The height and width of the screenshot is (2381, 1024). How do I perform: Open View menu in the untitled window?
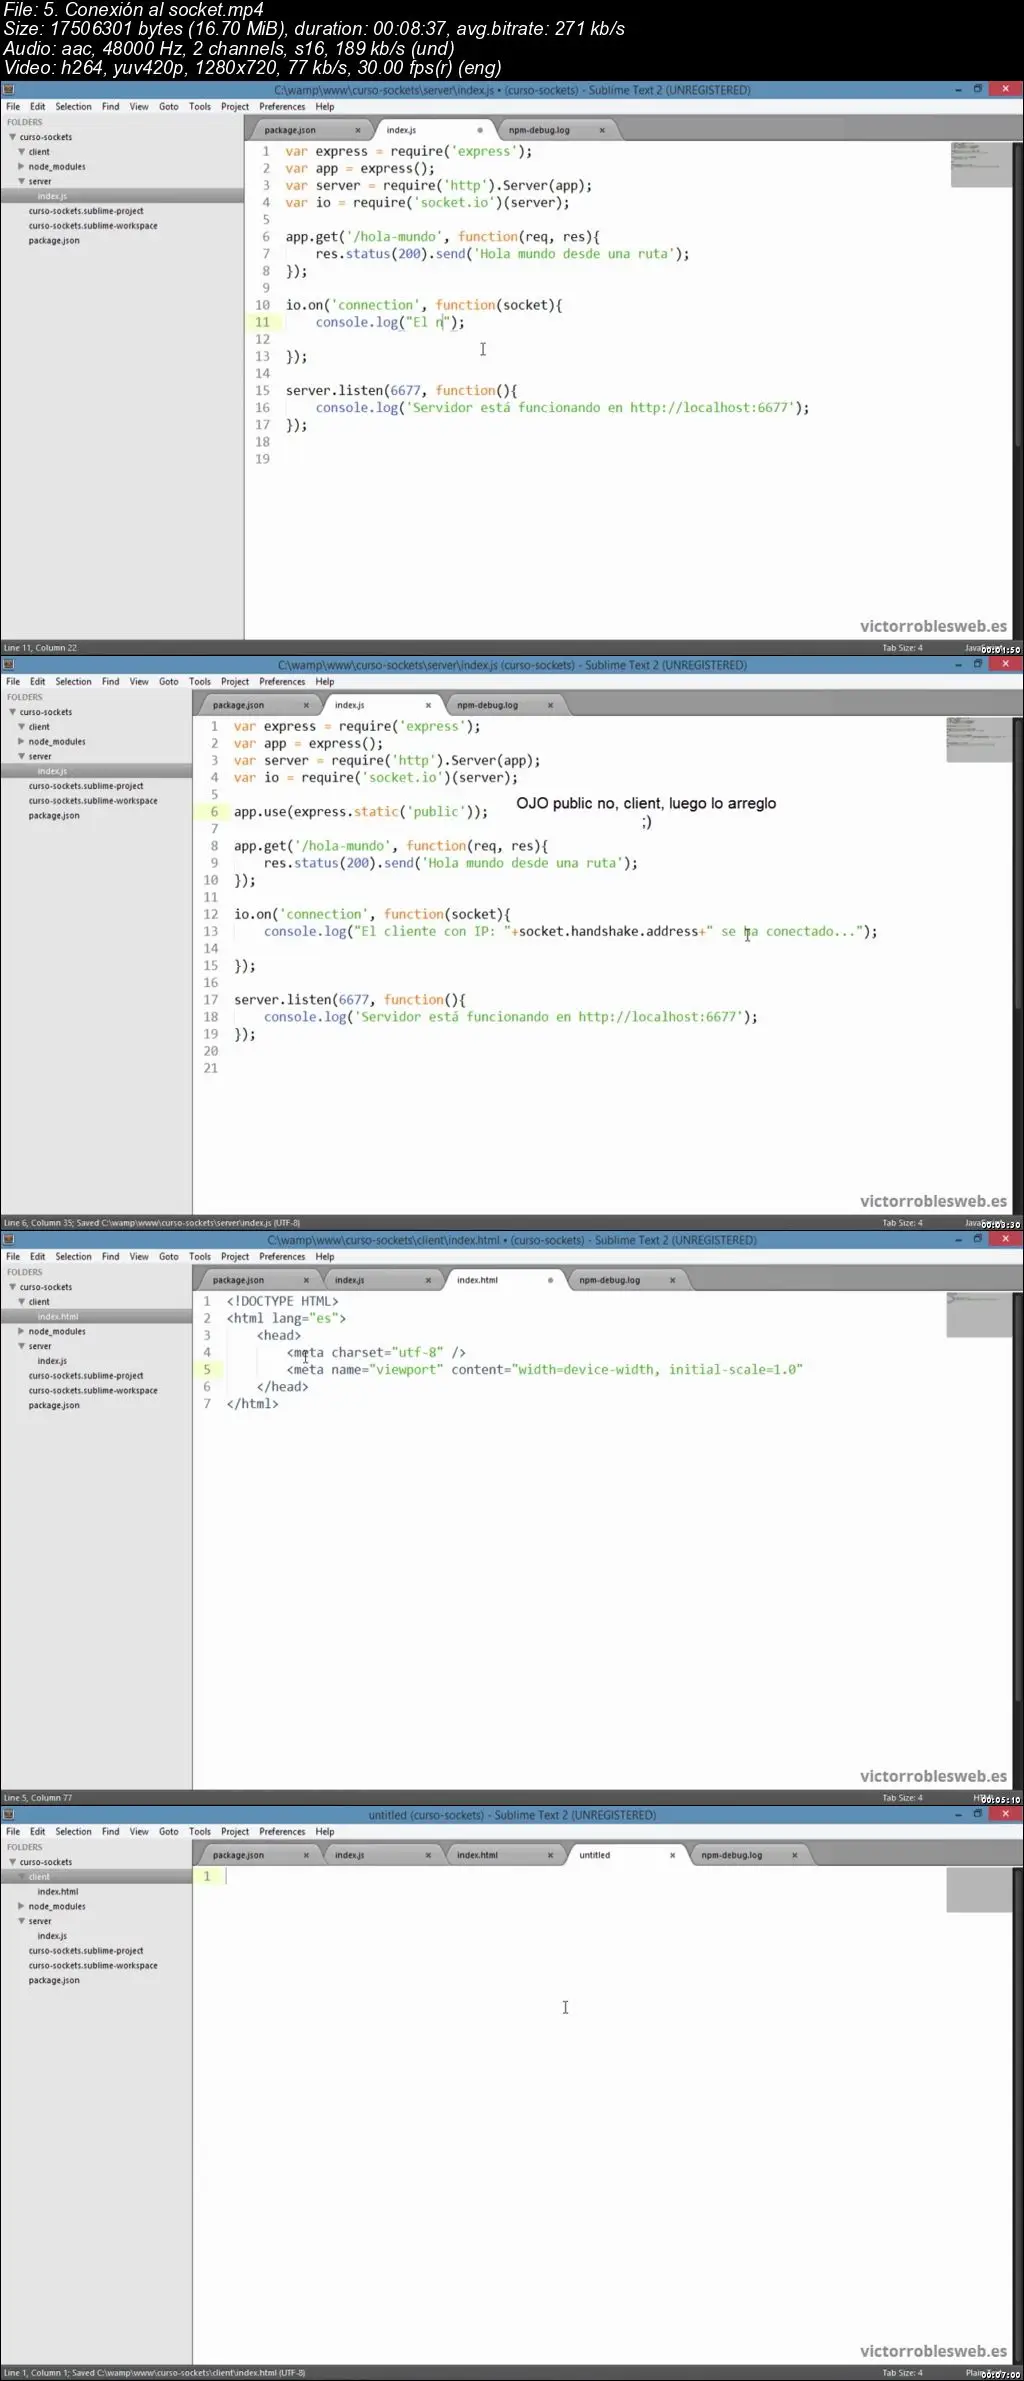point(139,1832)
